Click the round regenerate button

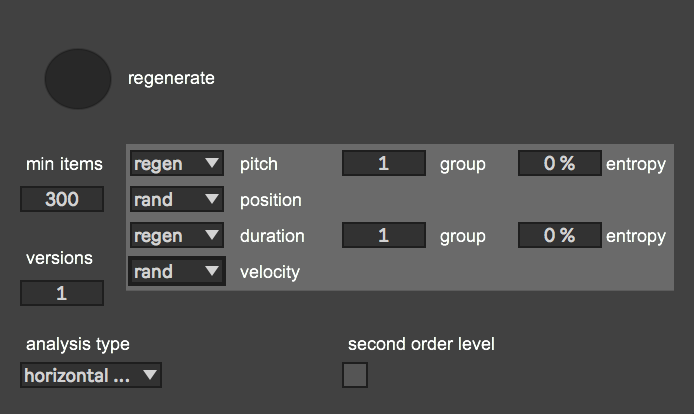pyautogui.click(x=78, y=79)
